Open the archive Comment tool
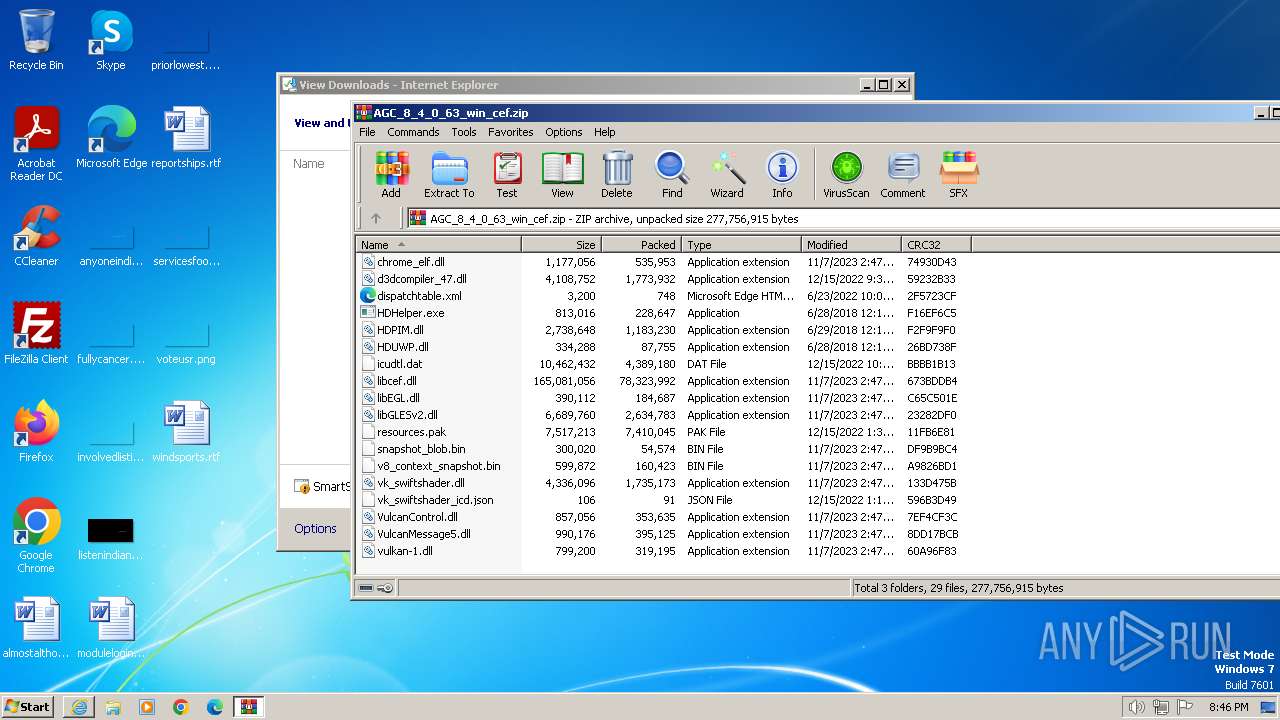1280x720 pixels. (902, 174)
